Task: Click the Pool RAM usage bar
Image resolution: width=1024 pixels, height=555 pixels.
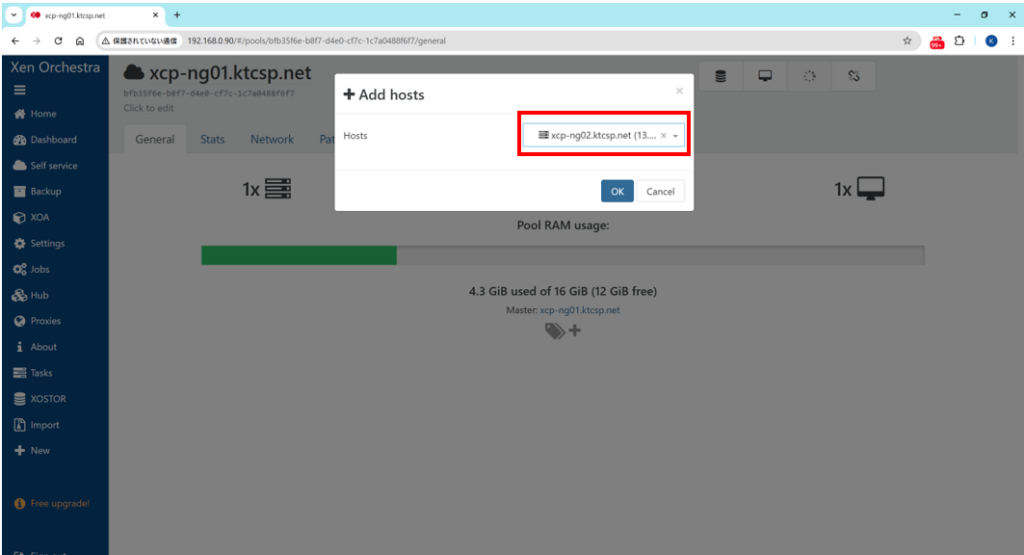Action: point(562,256)
